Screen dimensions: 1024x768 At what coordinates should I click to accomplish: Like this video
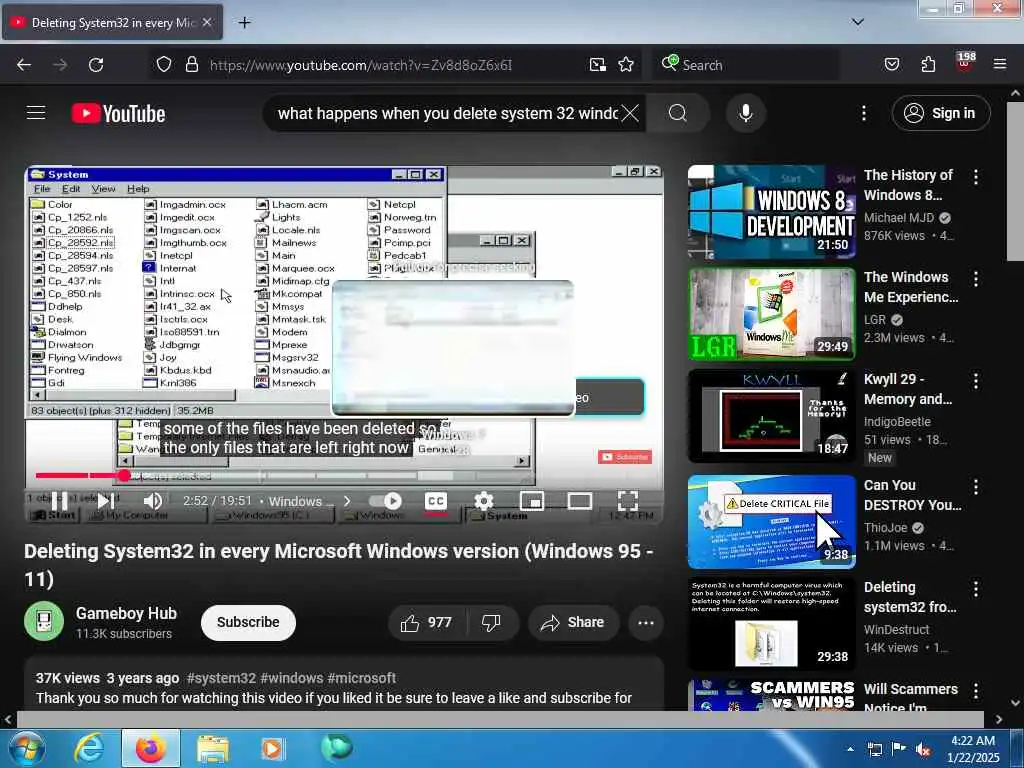point(427,623)
